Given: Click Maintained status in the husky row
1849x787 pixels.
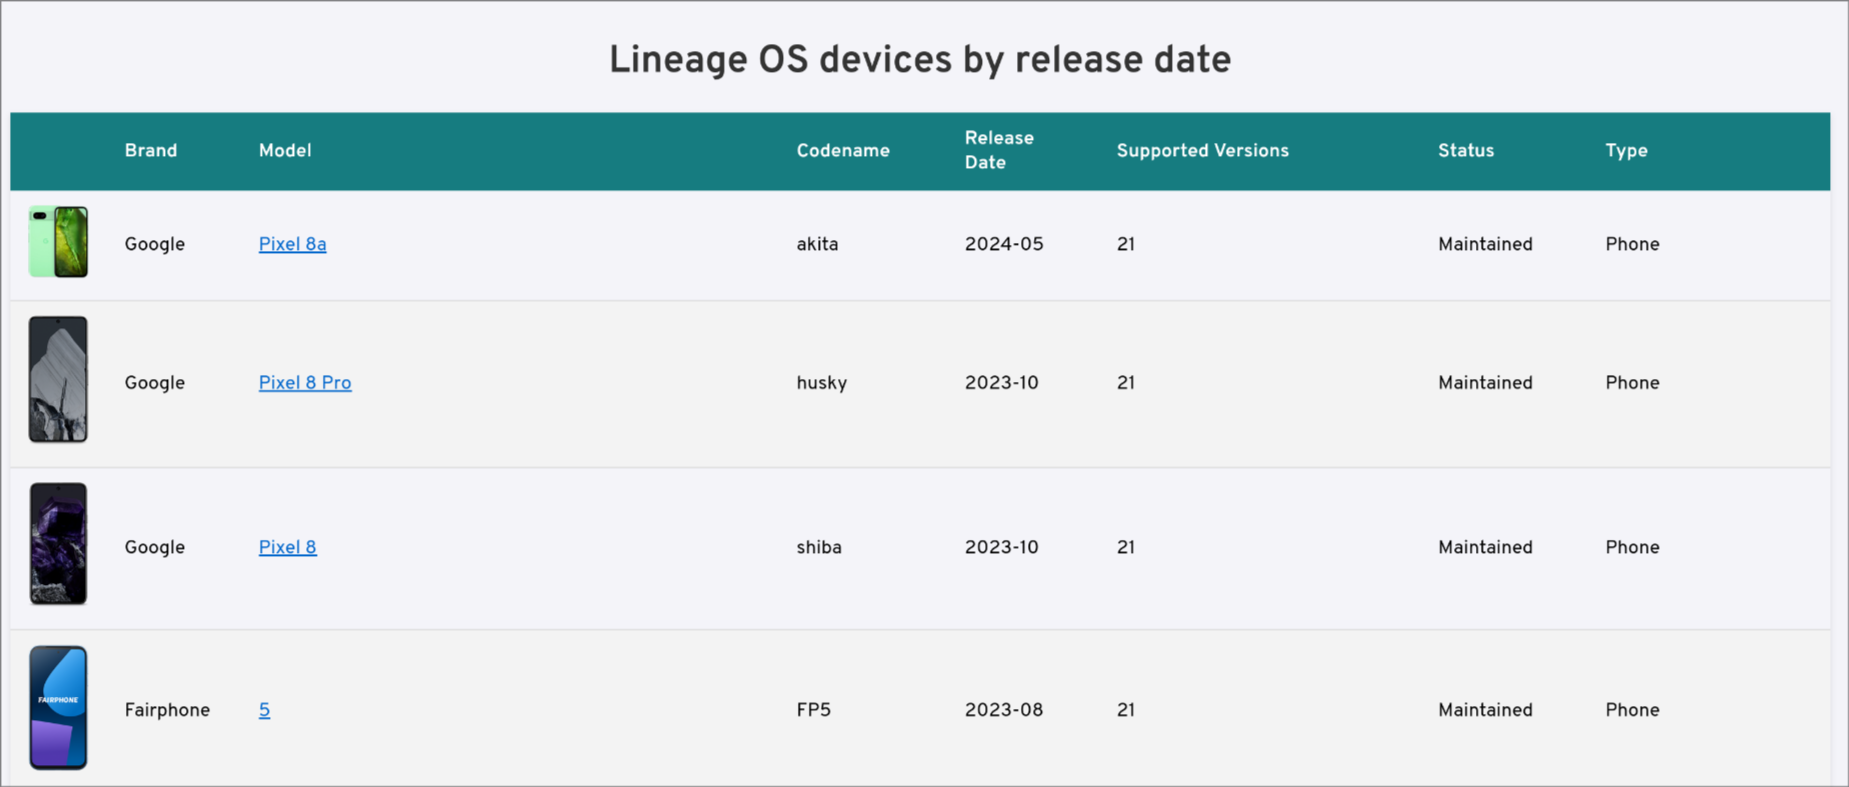Looking at the screenshot, I should coord(1485,383).
